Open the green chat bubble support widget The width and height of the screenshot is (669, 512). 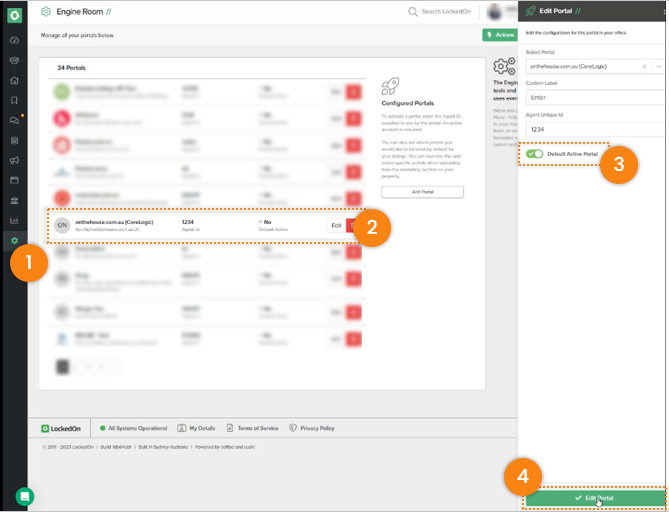[x=24, y=495]
